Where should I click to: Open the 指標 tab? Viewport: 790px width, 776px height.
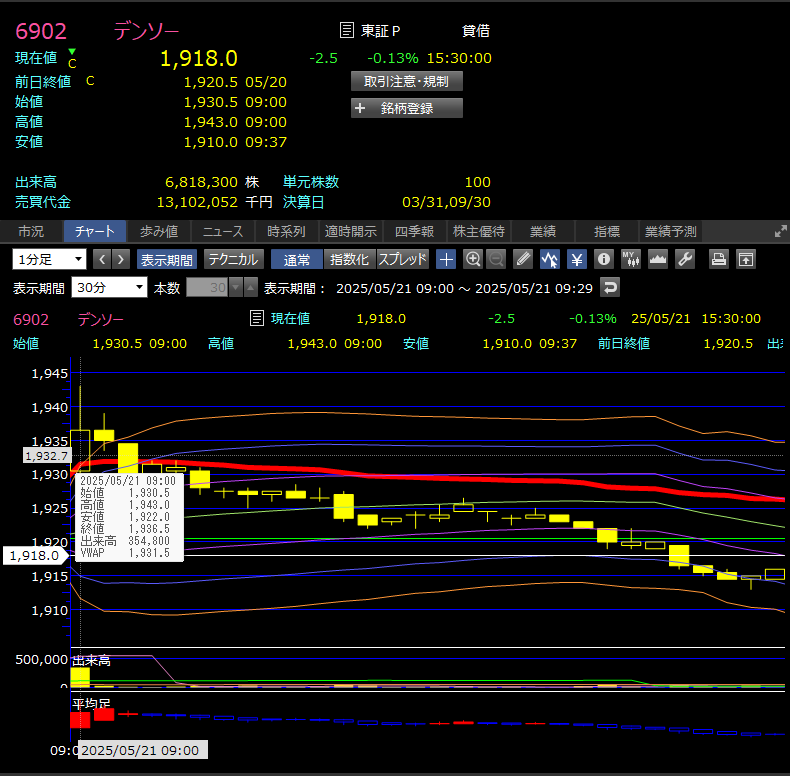click(x=607, y=231)
